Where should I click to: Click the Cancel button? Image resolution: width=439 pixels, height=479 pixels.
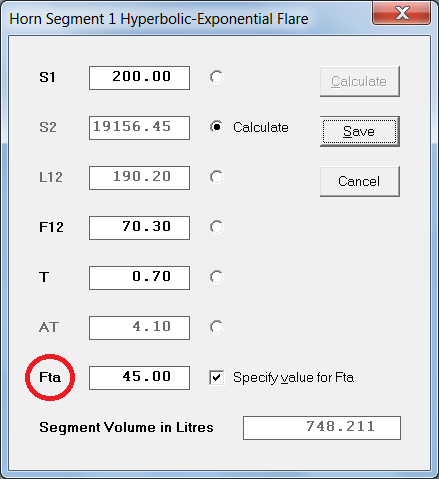tap(360, 181)
